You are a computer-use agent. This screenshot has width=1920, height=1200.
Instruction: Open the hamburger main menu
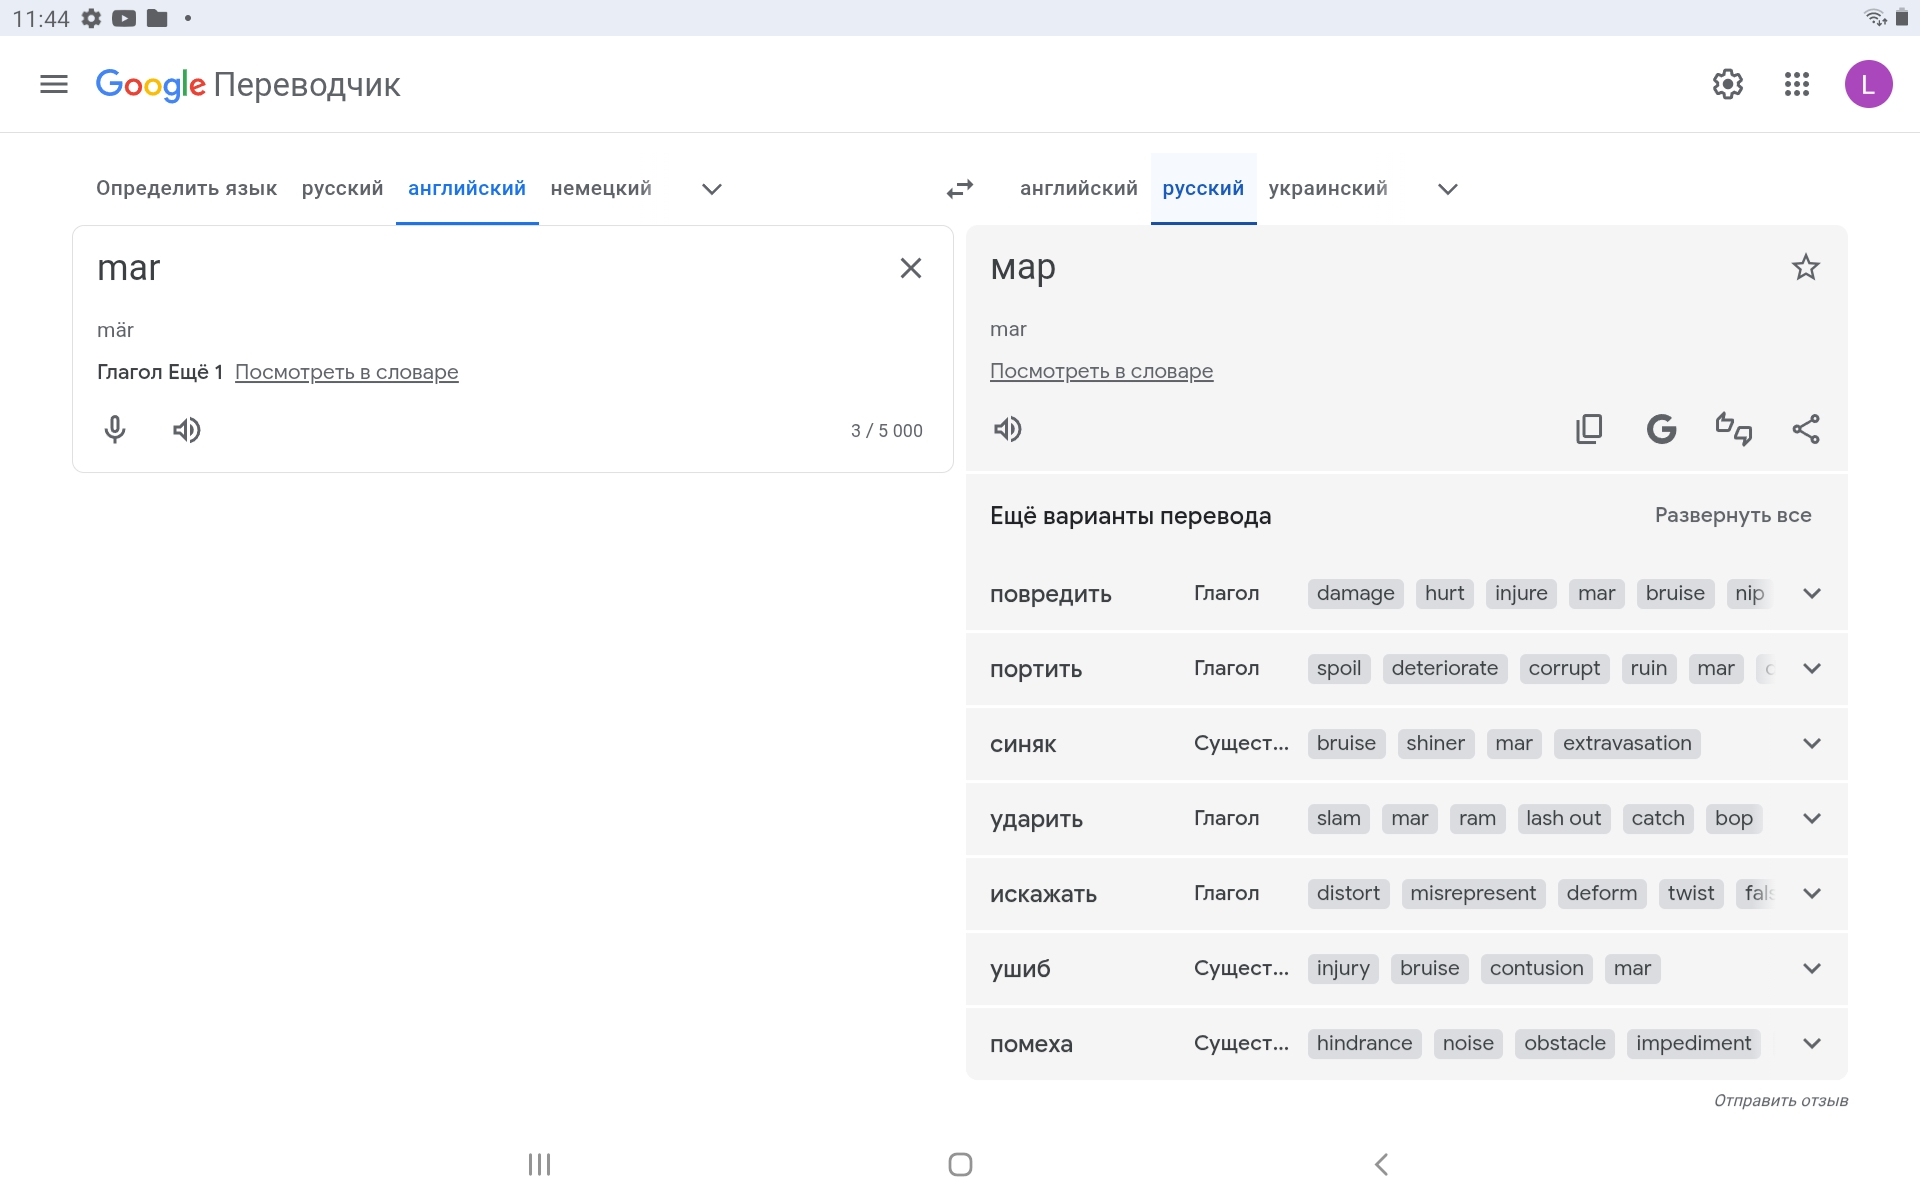[54, 85]
